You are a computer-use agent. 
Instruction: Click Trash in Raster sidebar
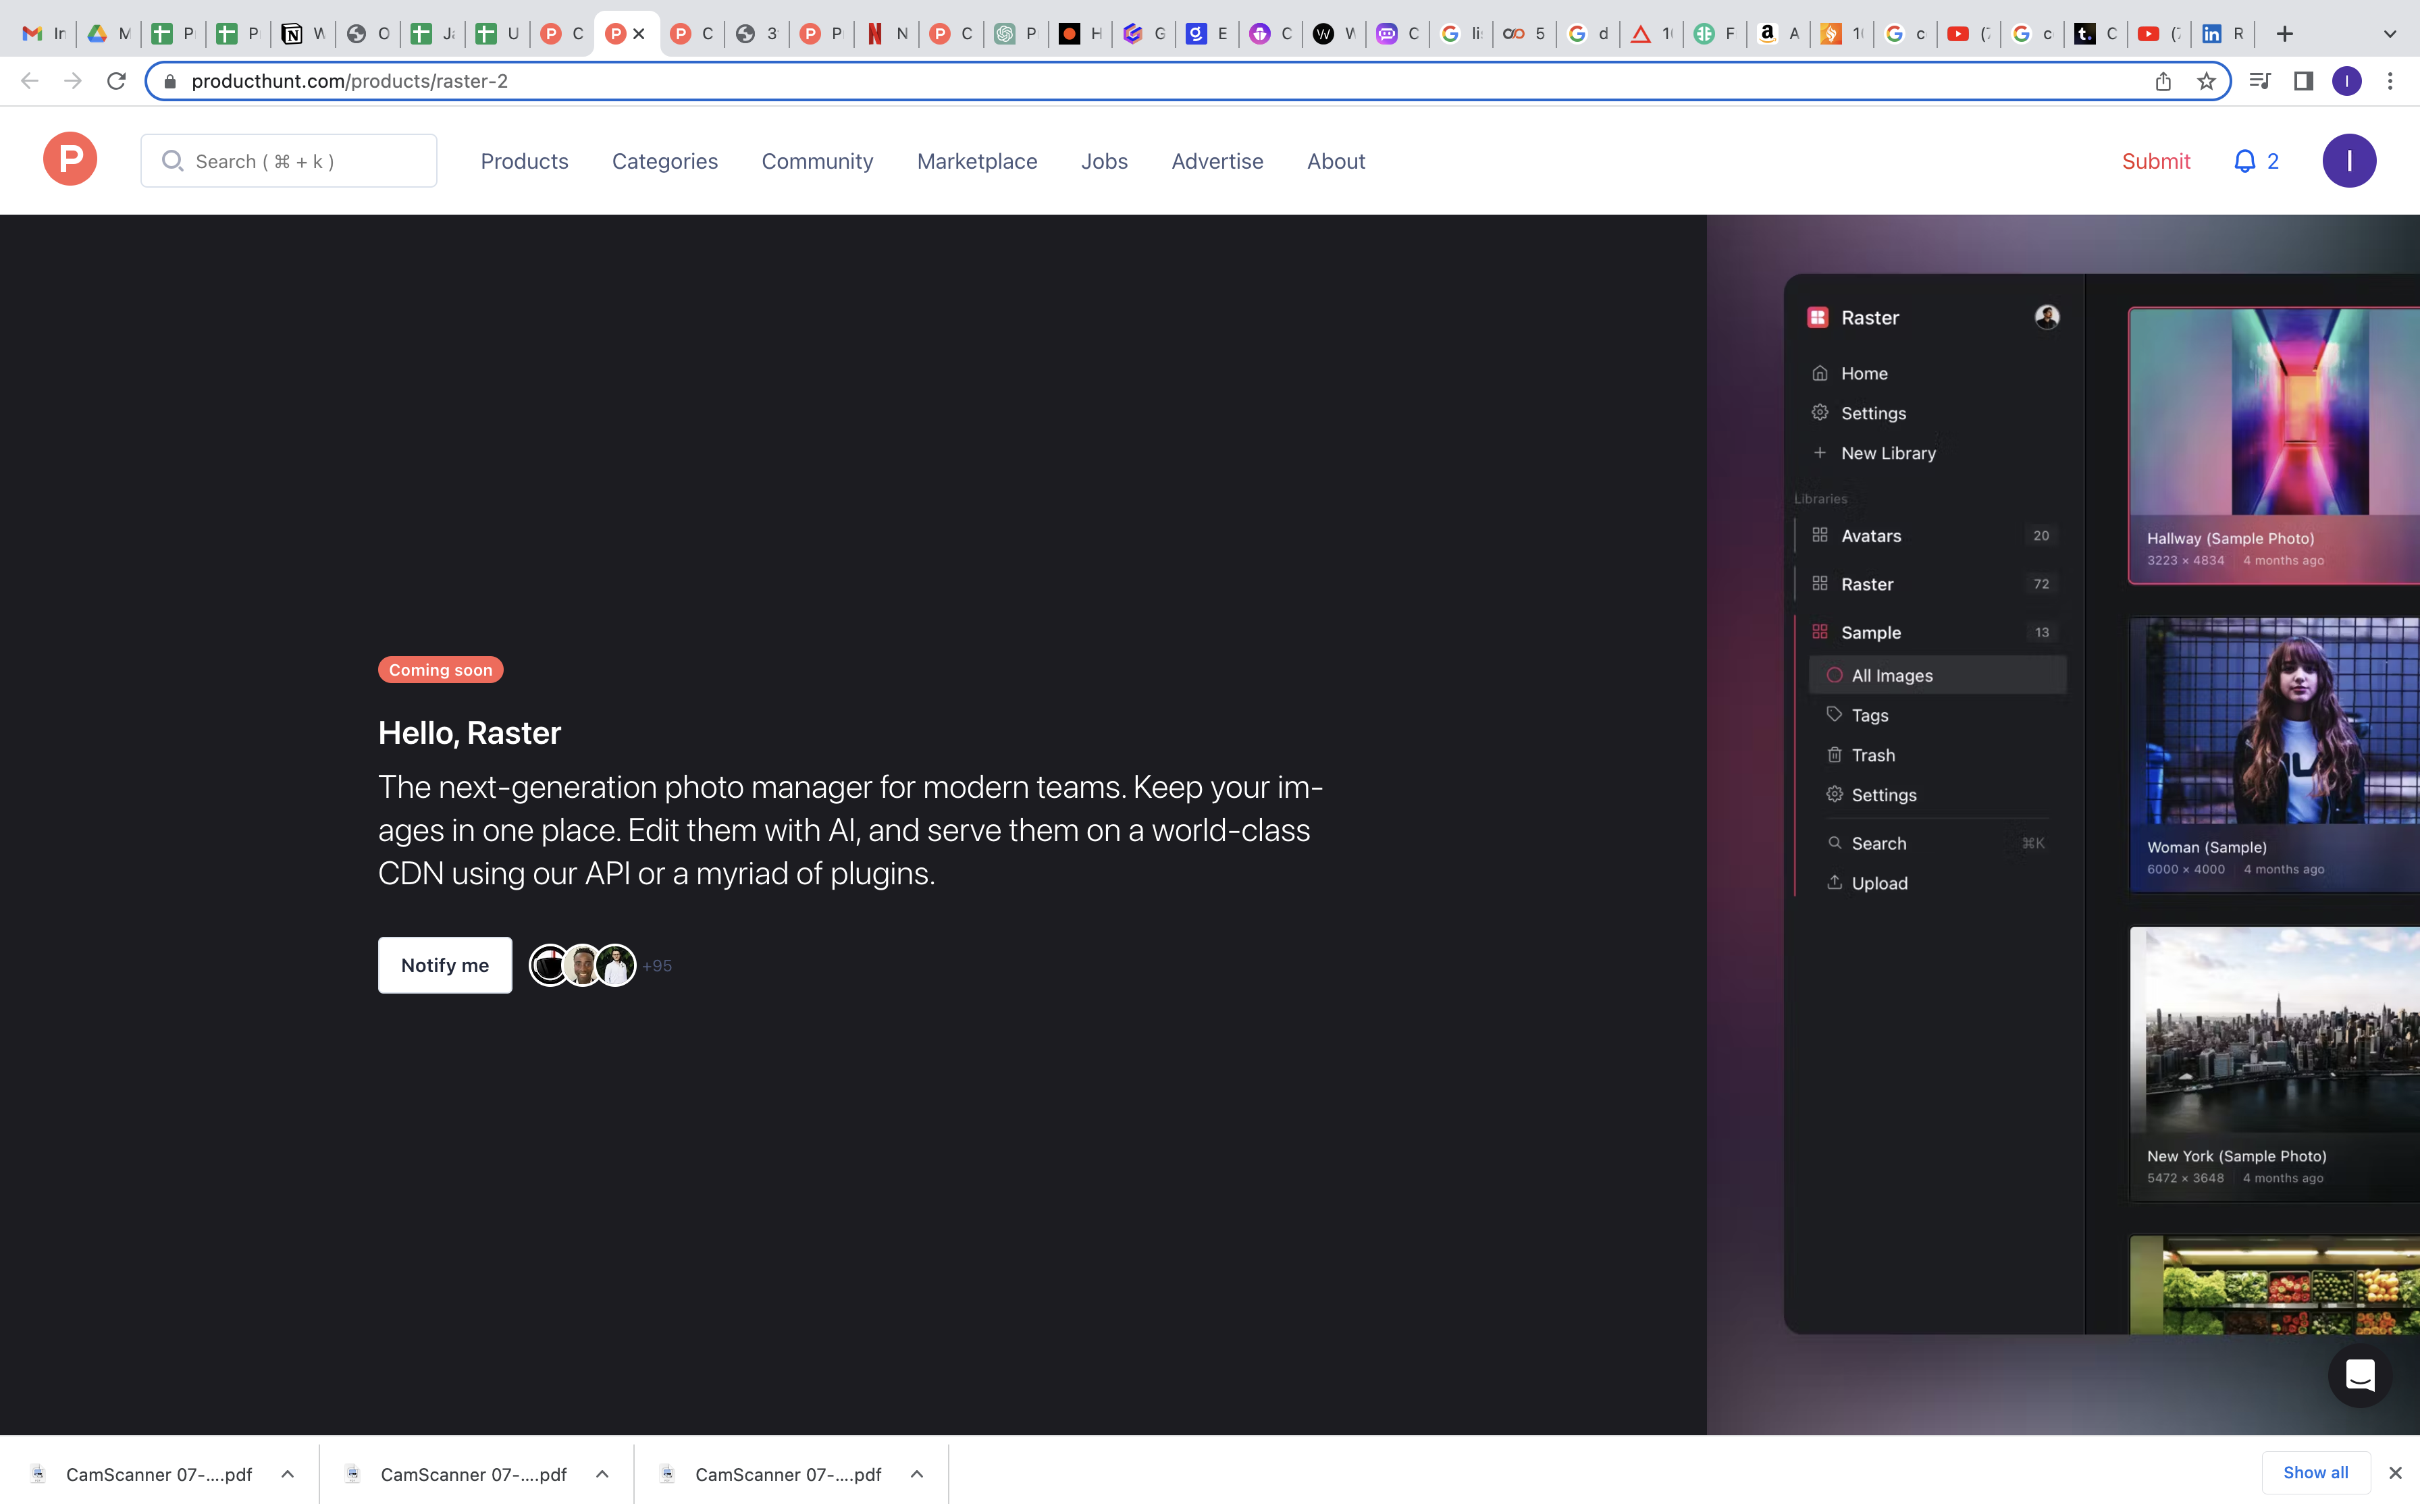click(x=1872, y=755)
